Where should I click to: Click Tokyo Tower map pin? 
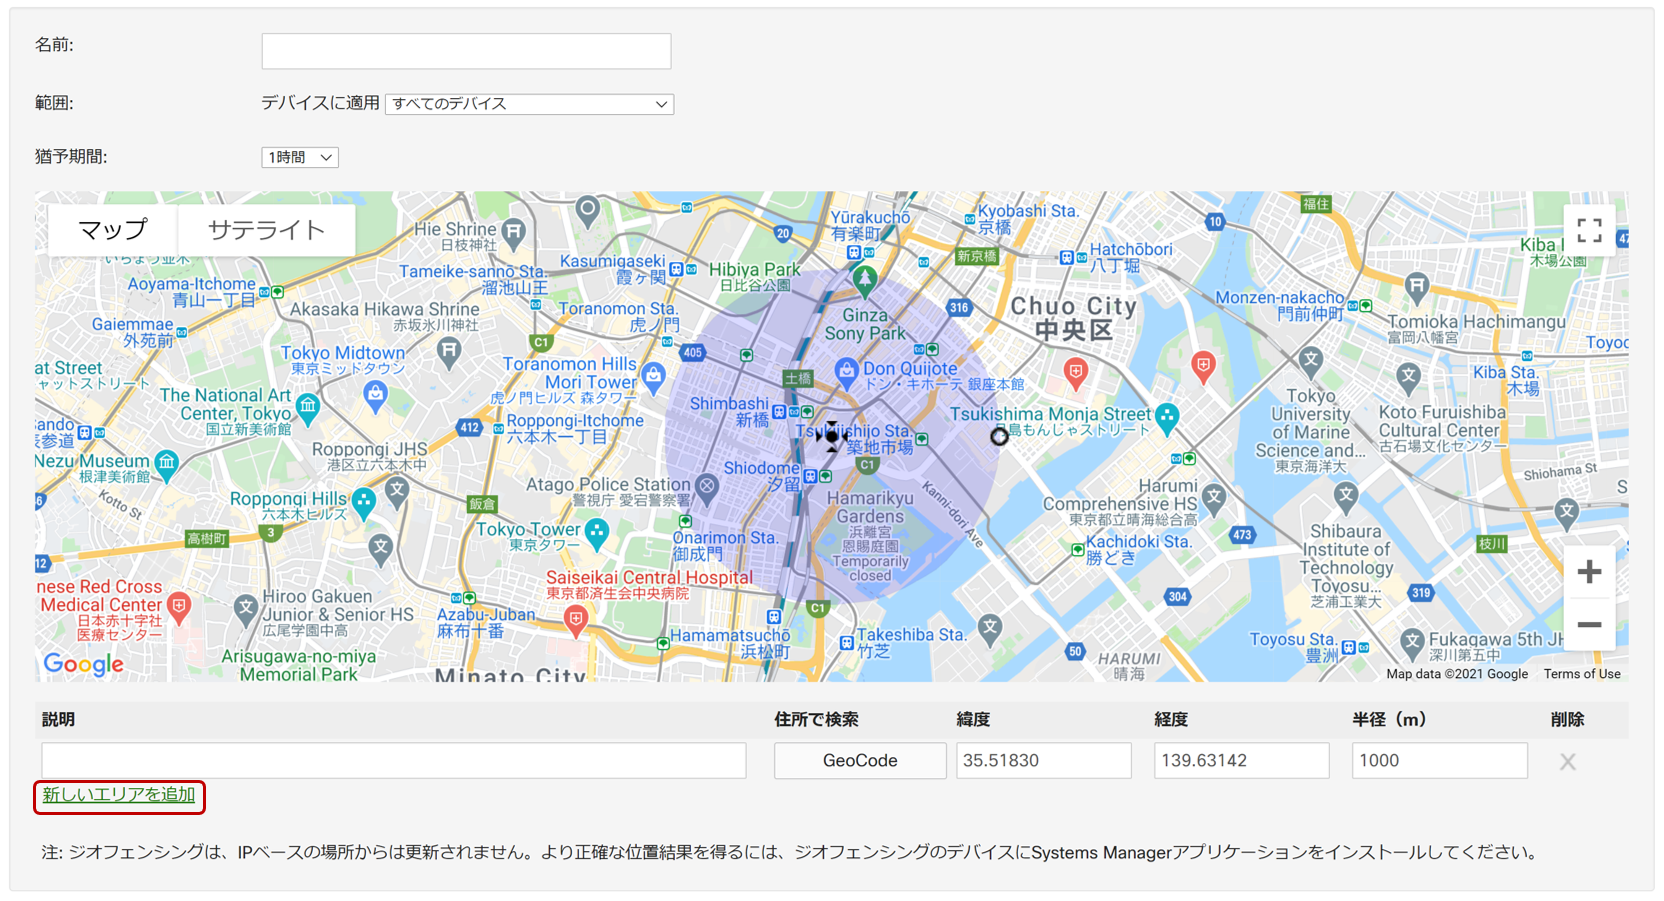(x=597, y=533)
